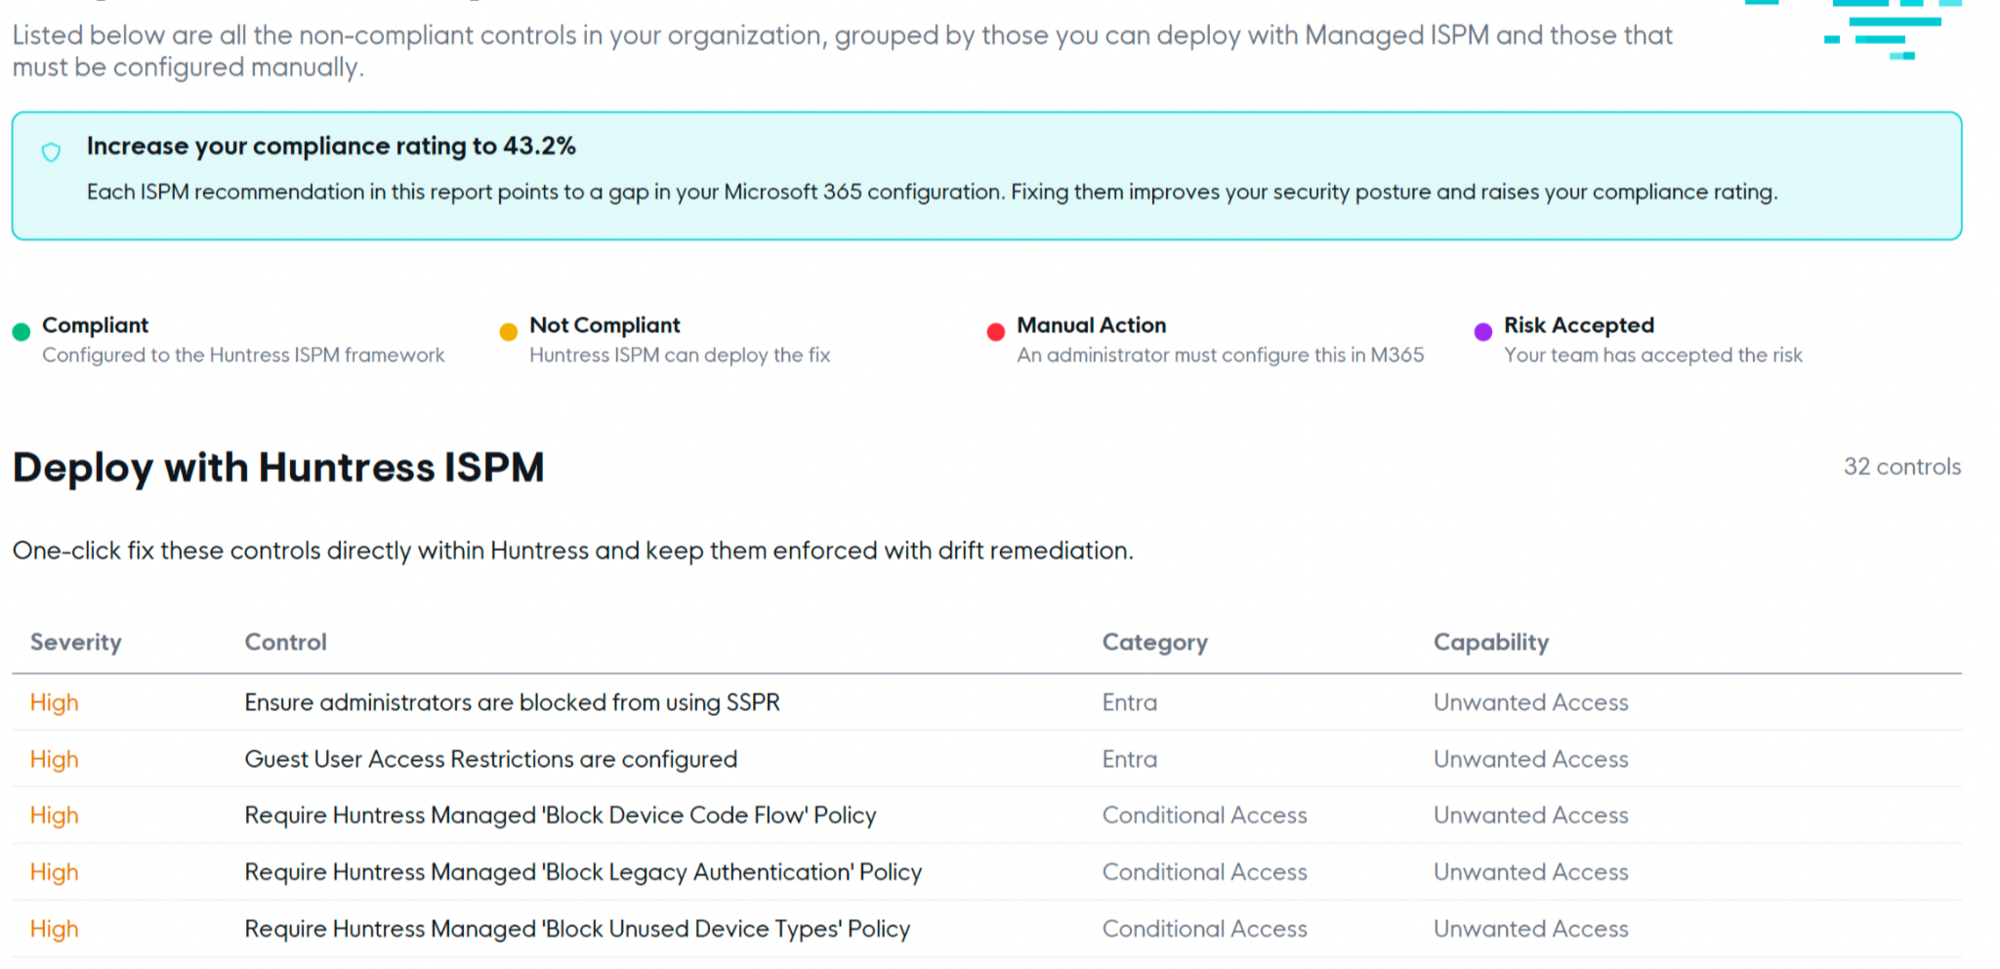
Task: Click the green Compliant status dot
Action: tap(21, 332)
